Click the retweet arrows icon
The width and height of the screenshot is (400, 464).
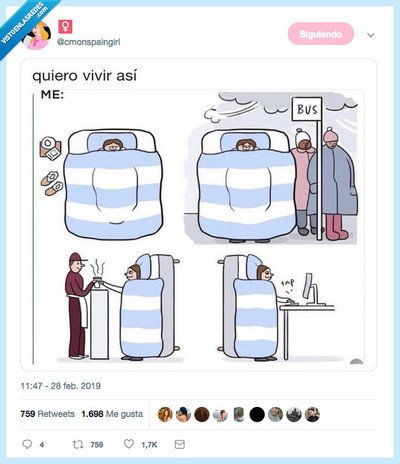point(78,444)
